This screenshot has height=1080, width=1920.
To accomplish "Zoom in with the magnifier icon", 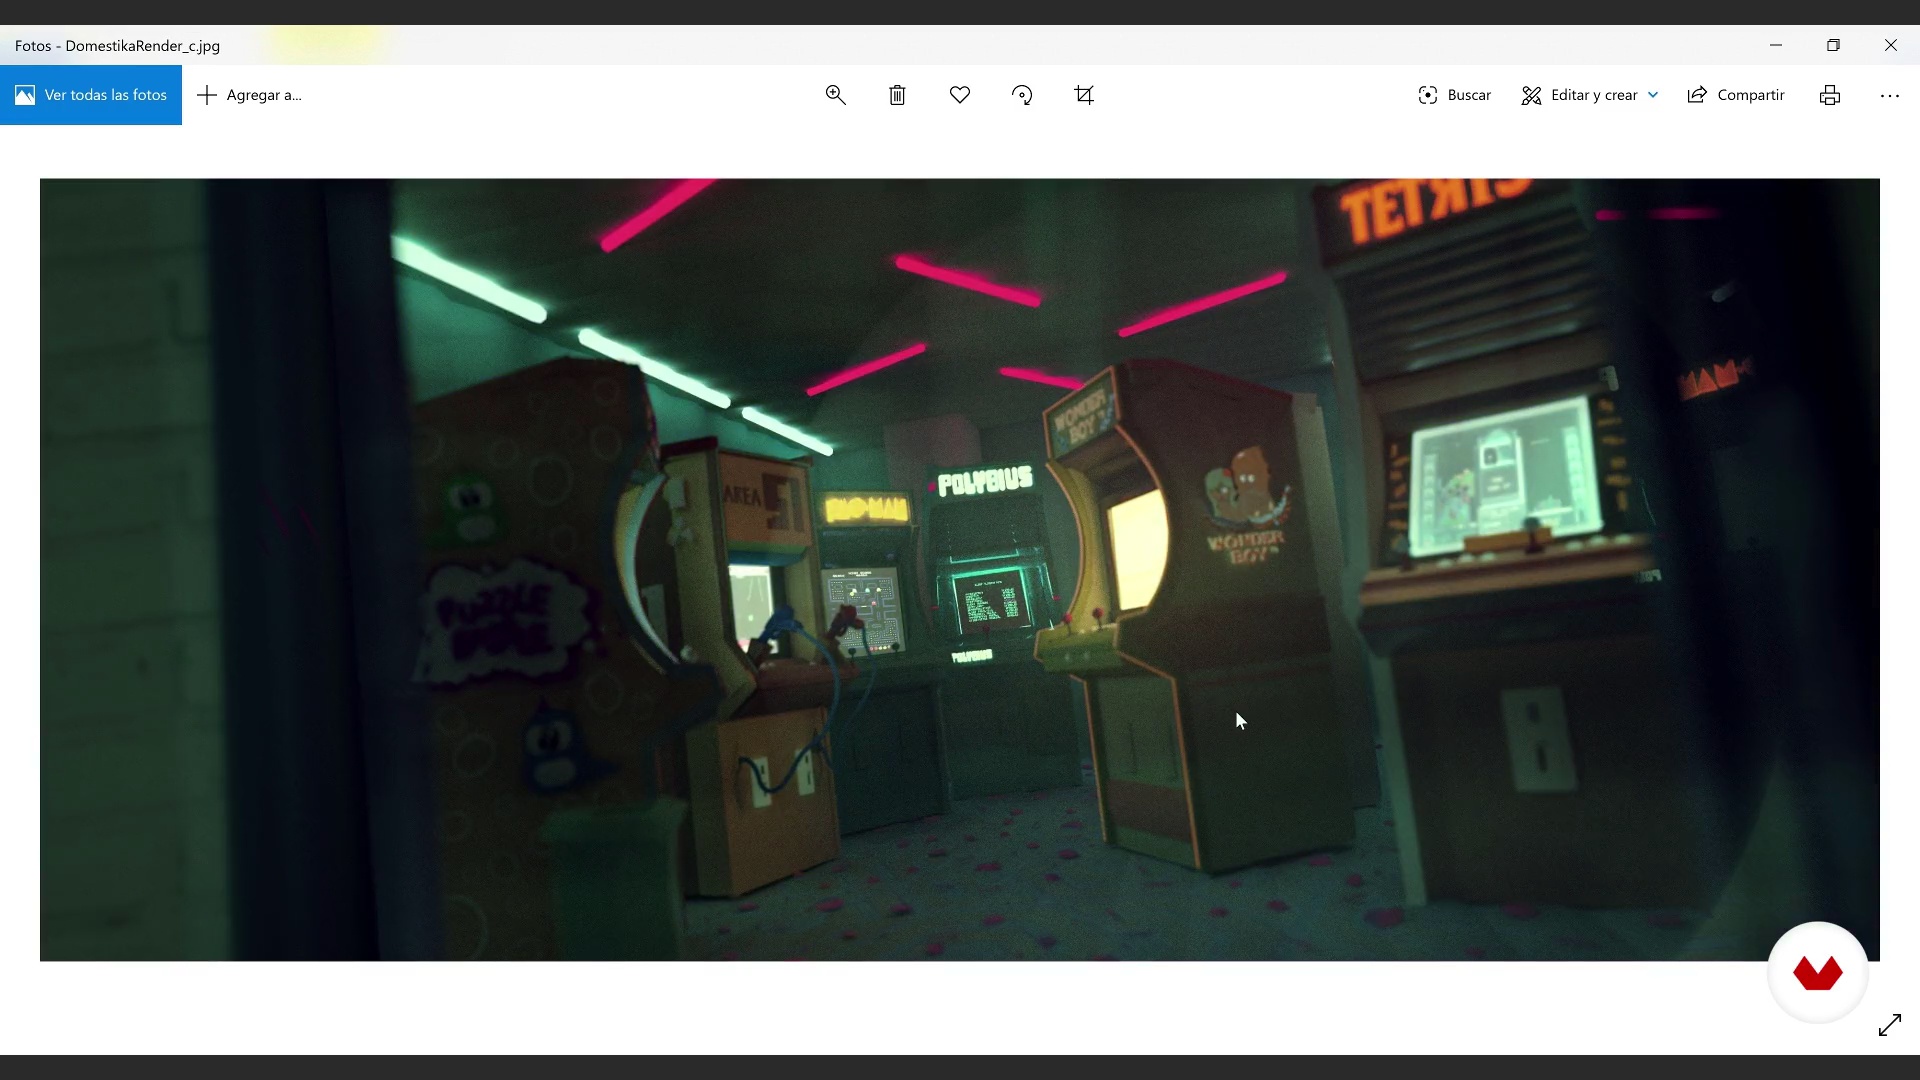I will 836,95.
